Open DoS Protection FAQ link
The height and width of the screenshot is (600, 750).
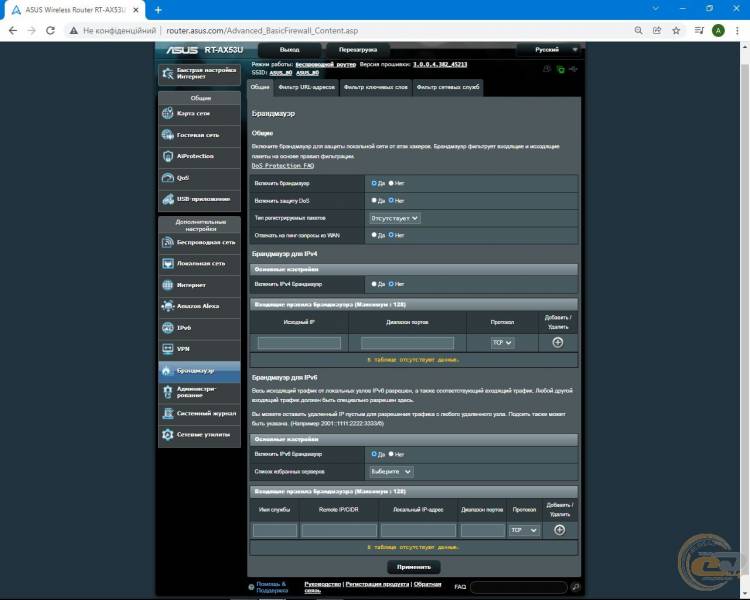point(283,166)
